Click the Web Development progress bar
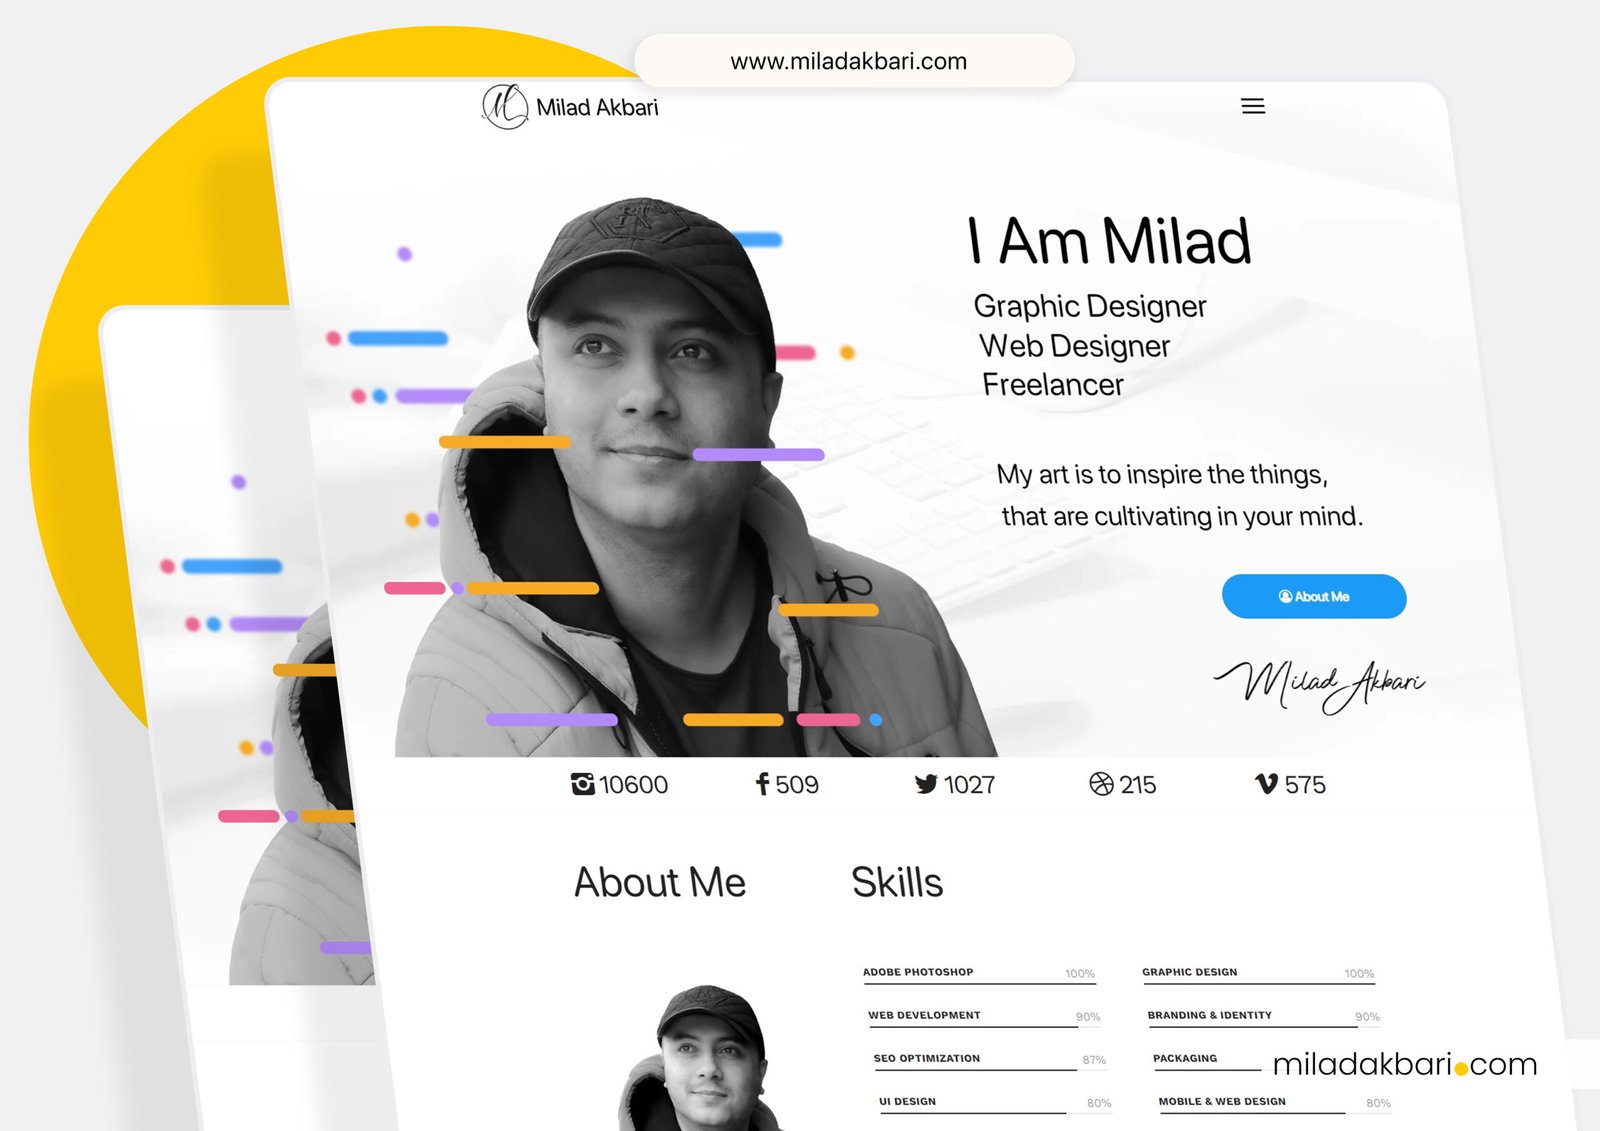1600x1131 pixels. coord(985,1018)
